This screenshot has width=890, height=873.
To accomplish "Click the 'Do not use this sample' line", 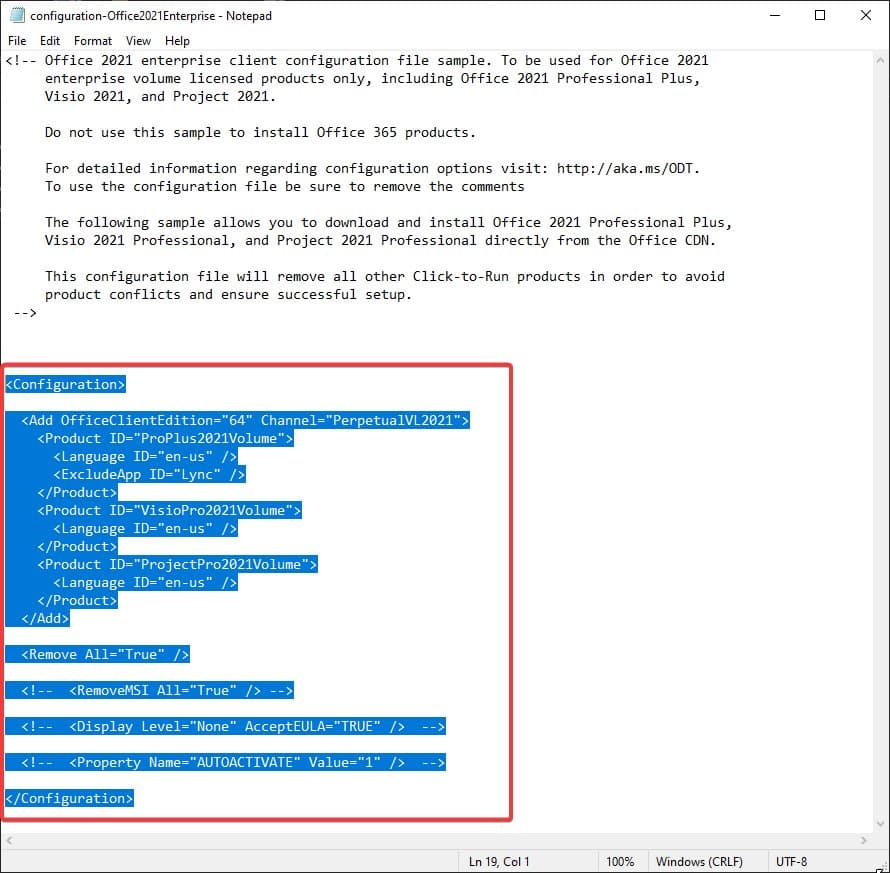I will (x=260, y=132).
